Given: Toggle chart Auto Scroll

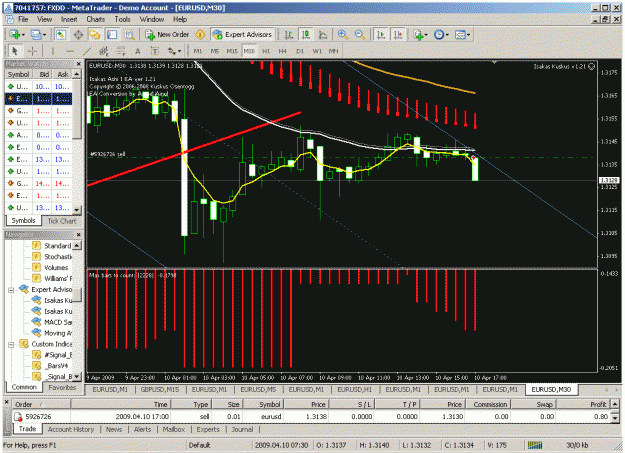Looking at the screenshot, I should (381, 35).
